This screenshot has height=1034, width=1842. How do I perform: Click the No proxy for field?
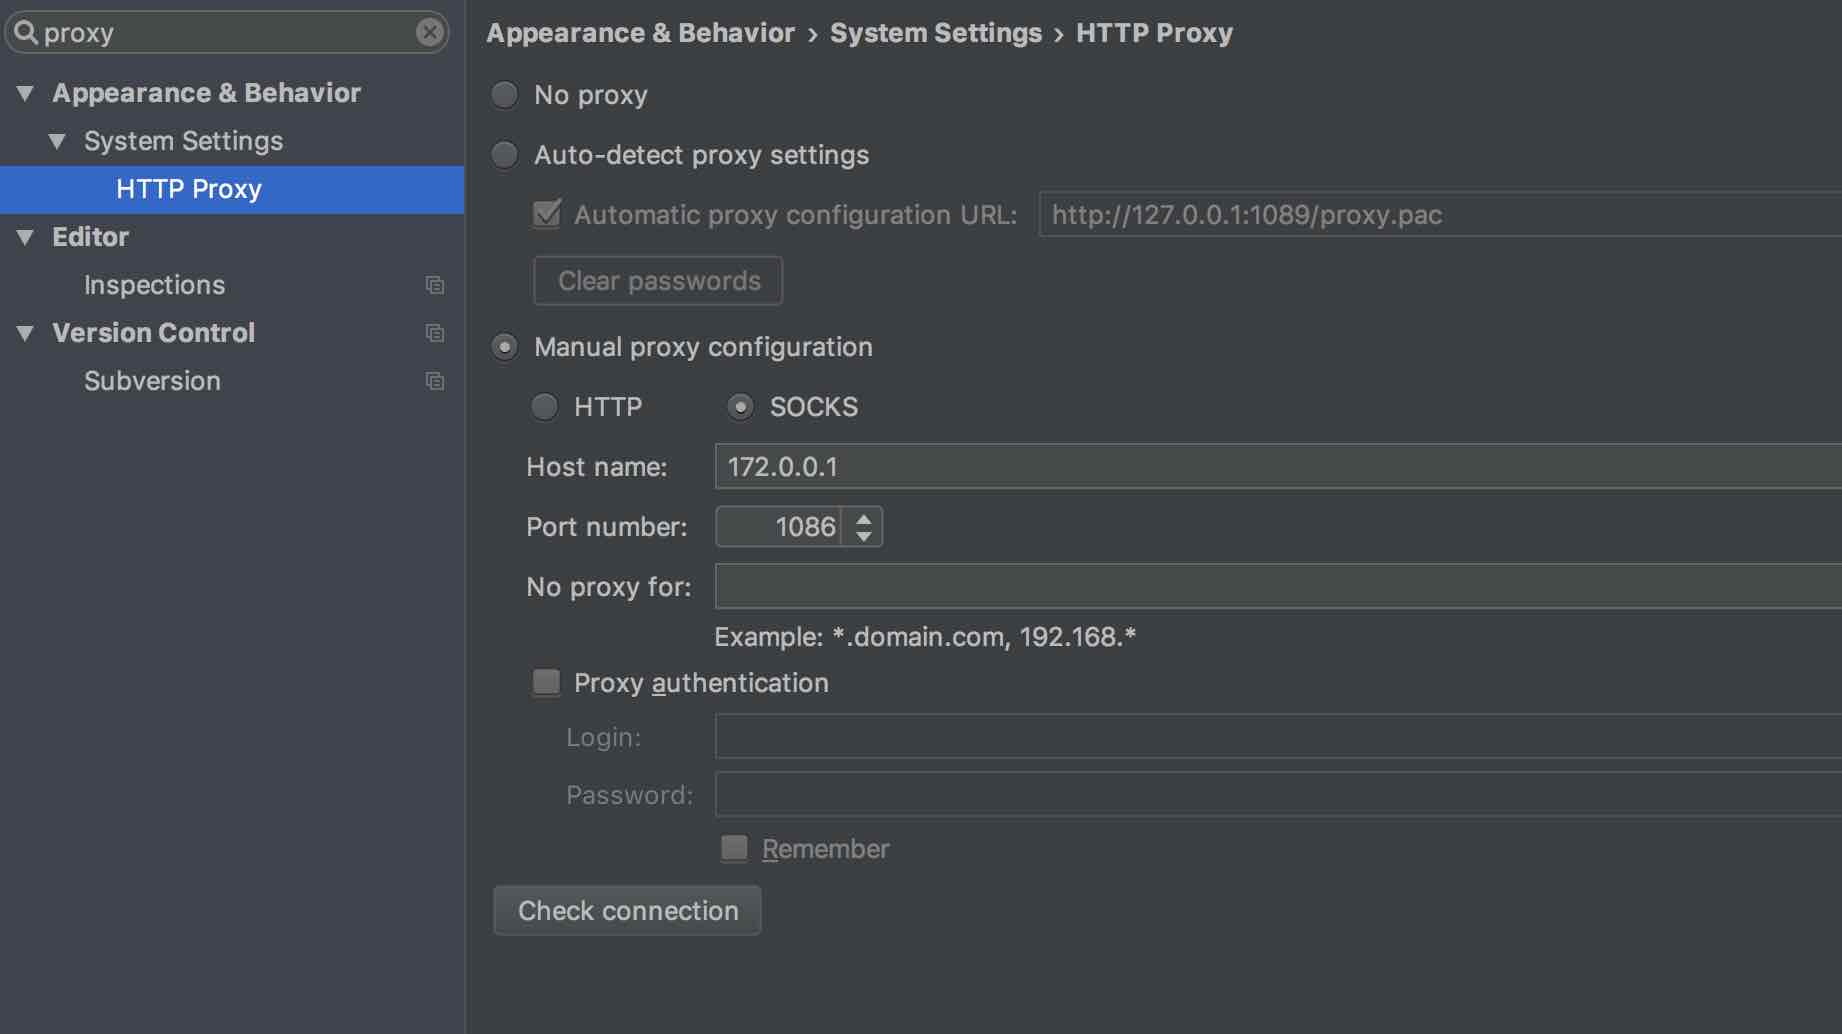pos(1278,587)
